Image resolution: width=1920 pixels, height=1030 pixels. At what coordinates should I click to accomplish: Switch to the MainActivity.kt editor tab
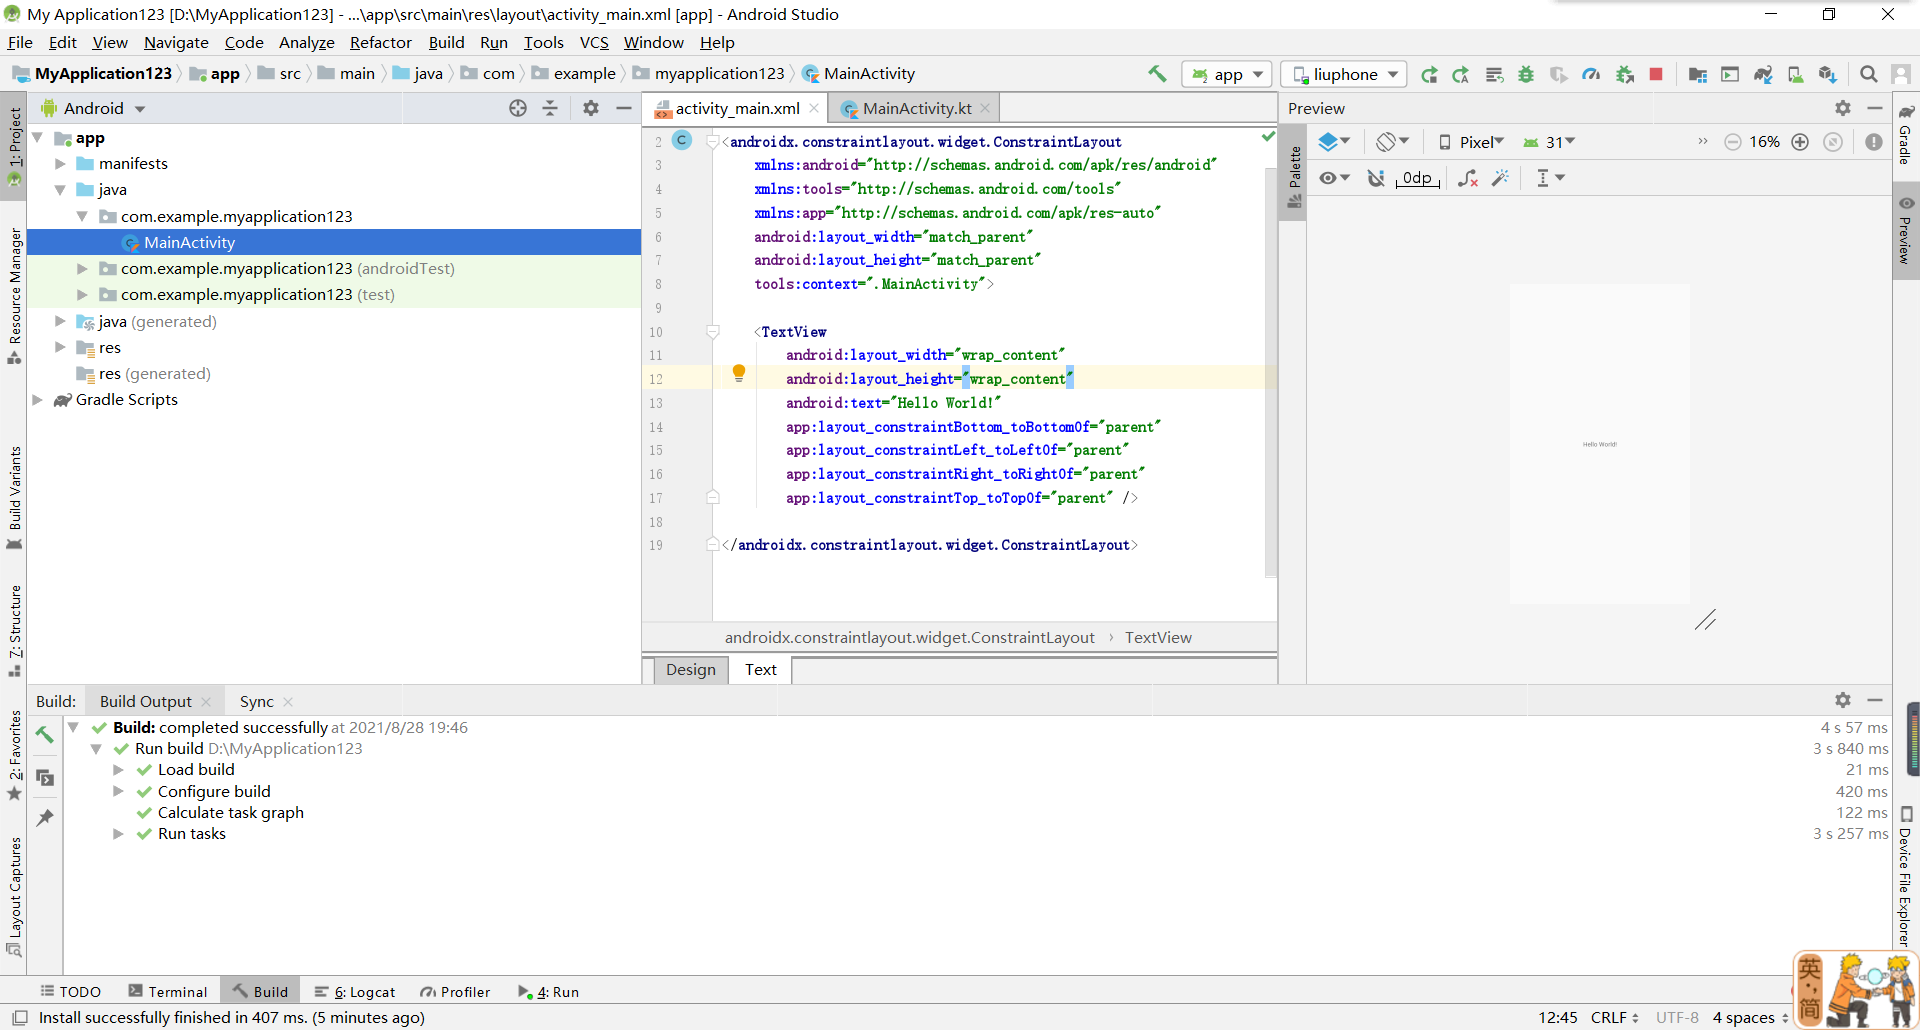[916, 108]
